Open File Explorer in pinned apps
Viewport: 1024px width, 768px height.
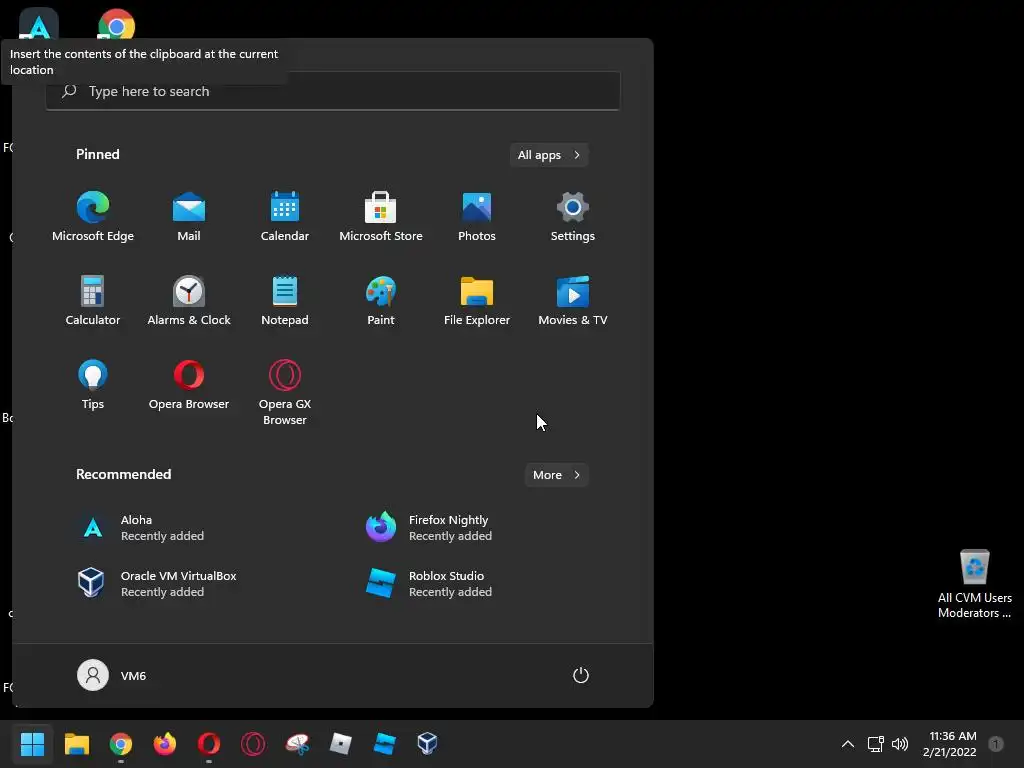(477, 300)
